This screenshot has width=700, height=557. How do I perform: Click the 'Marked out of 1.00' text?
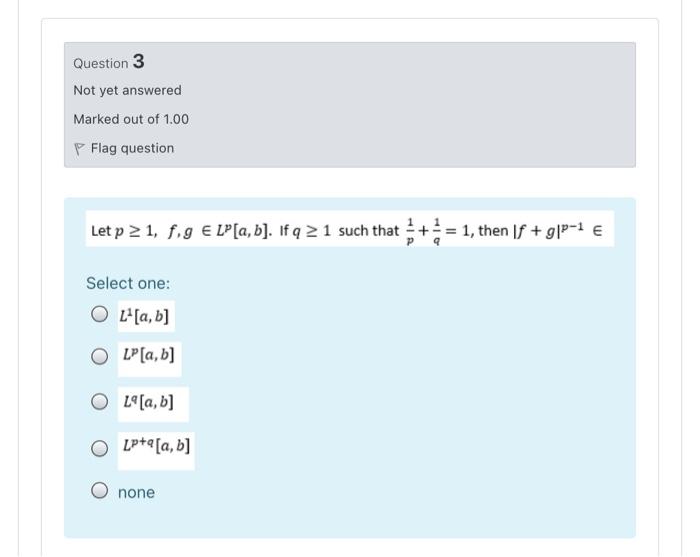(131, 119)
